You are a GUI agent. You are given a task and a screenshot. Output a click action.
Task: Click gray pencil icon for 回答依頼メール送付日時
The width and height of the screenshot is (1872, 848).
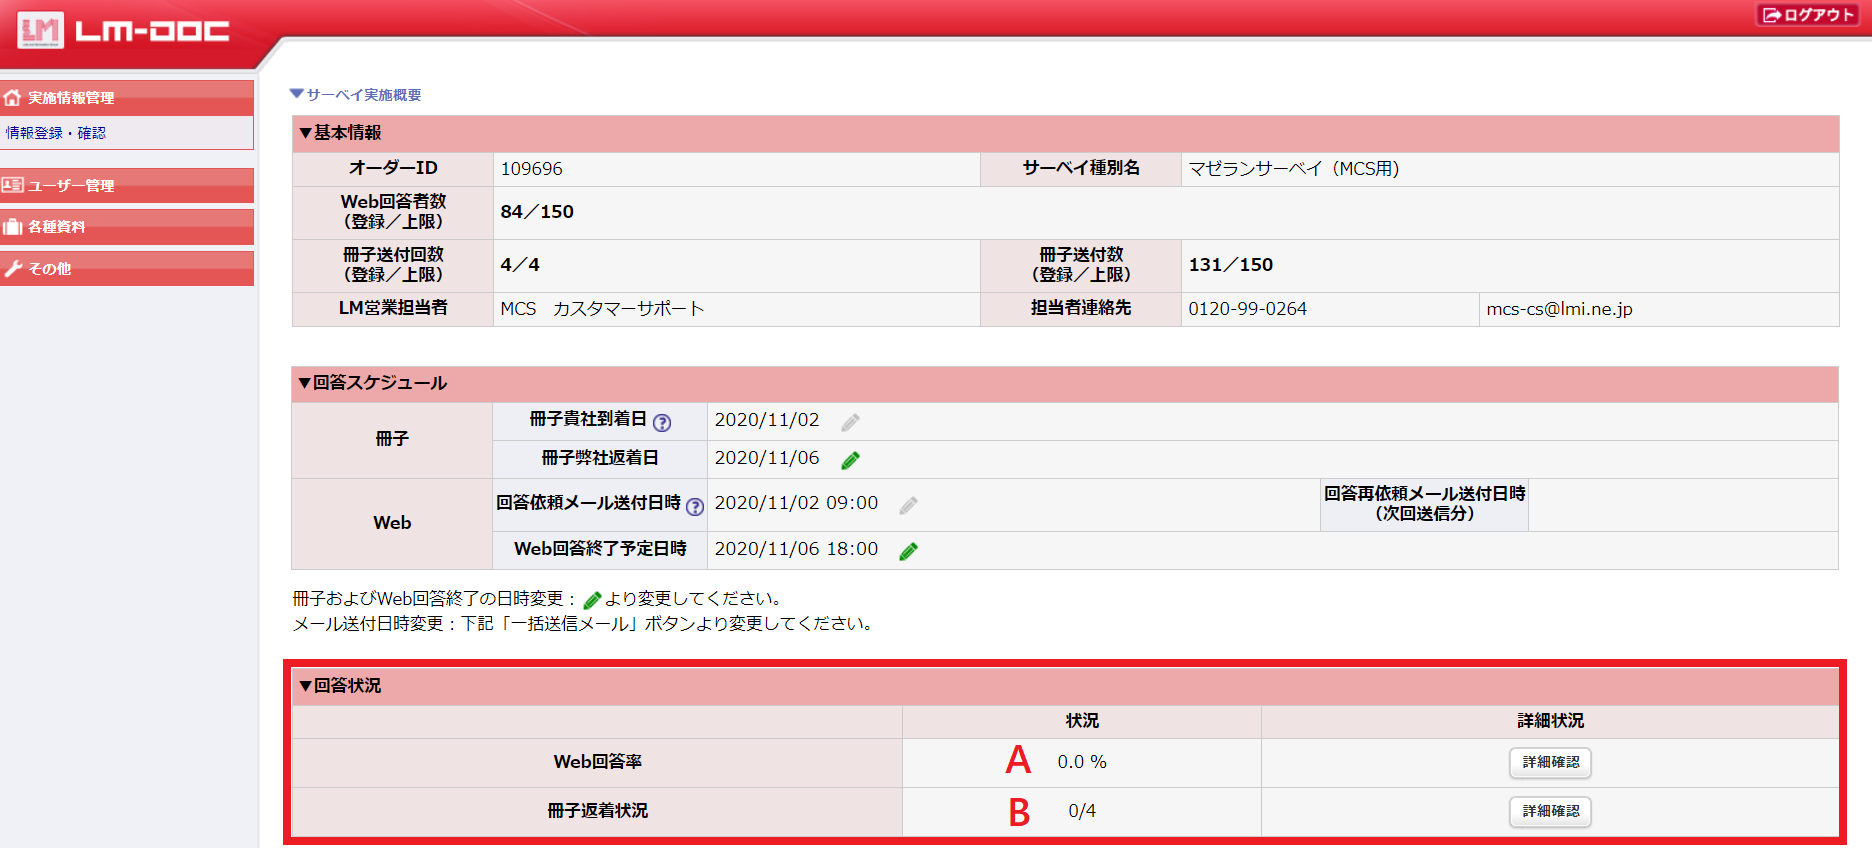coord(908,506)
